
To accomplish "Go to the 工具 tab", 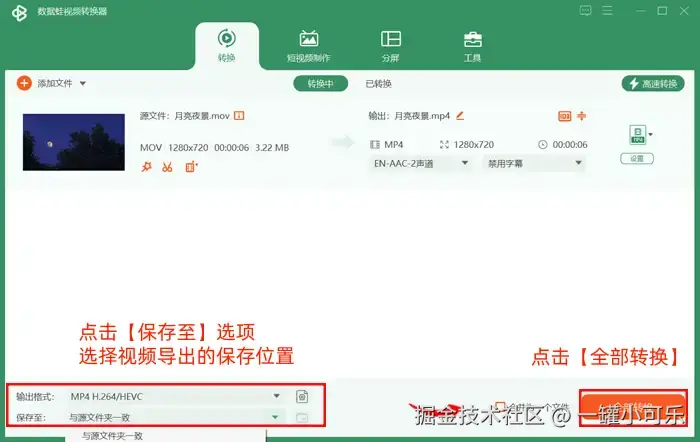I will (472, 46).
